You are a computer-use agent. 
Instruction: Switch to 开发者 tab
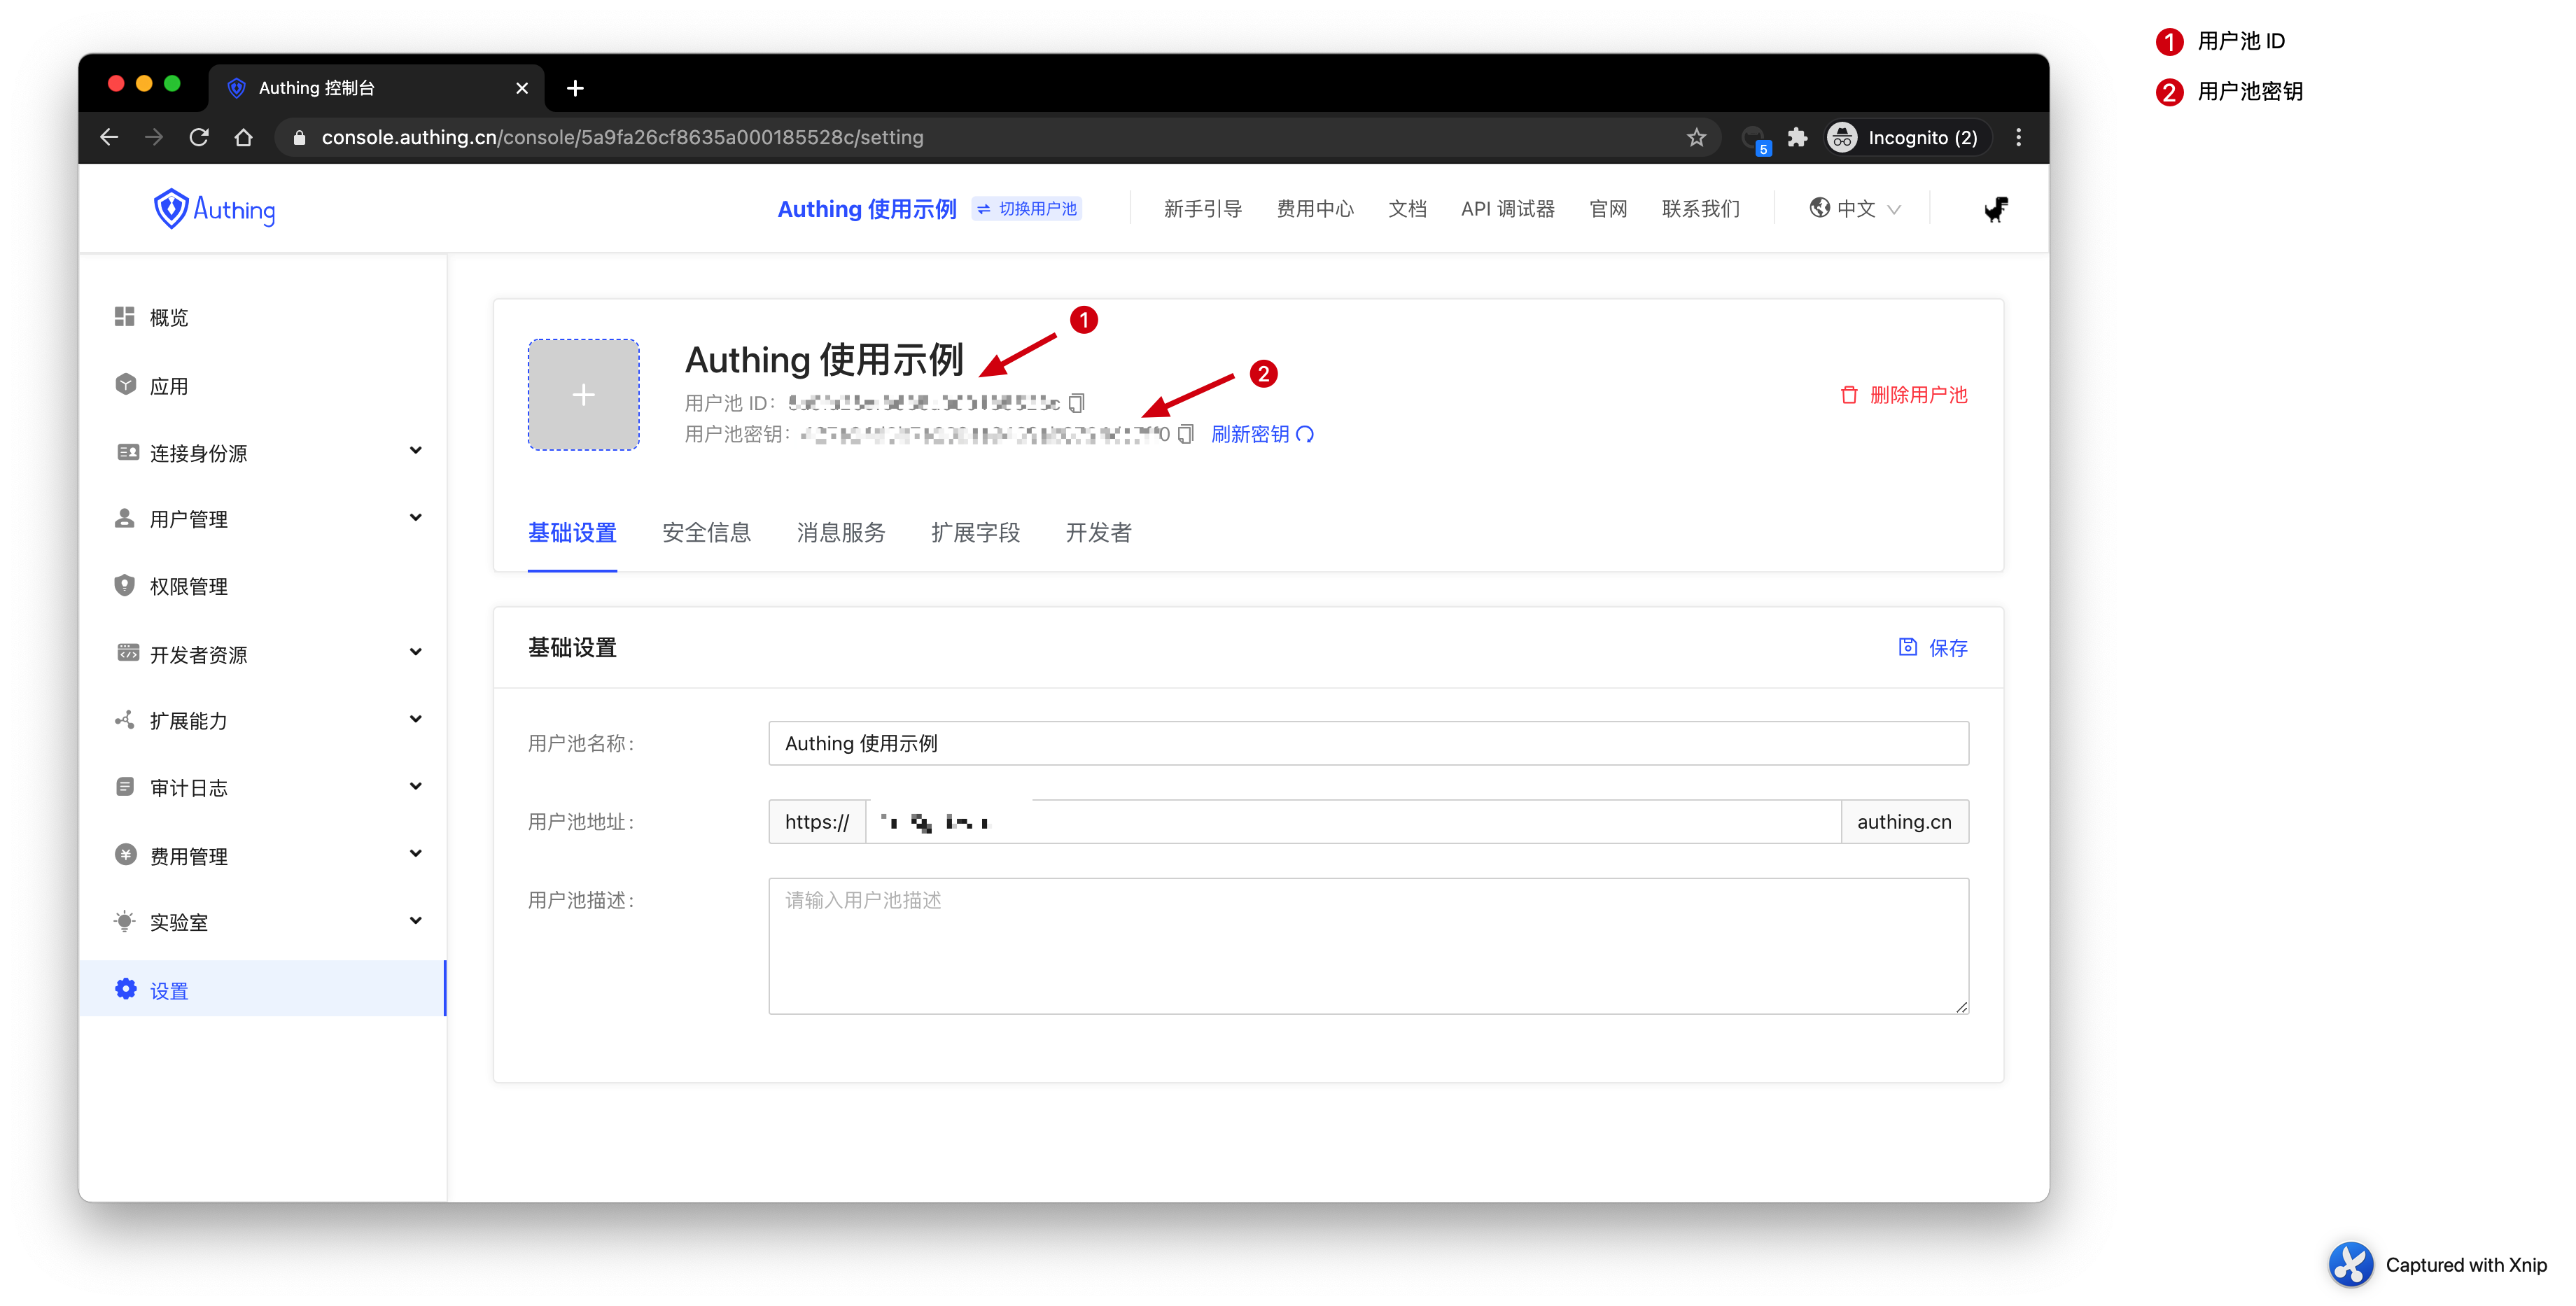click(x=1098, y=533)
